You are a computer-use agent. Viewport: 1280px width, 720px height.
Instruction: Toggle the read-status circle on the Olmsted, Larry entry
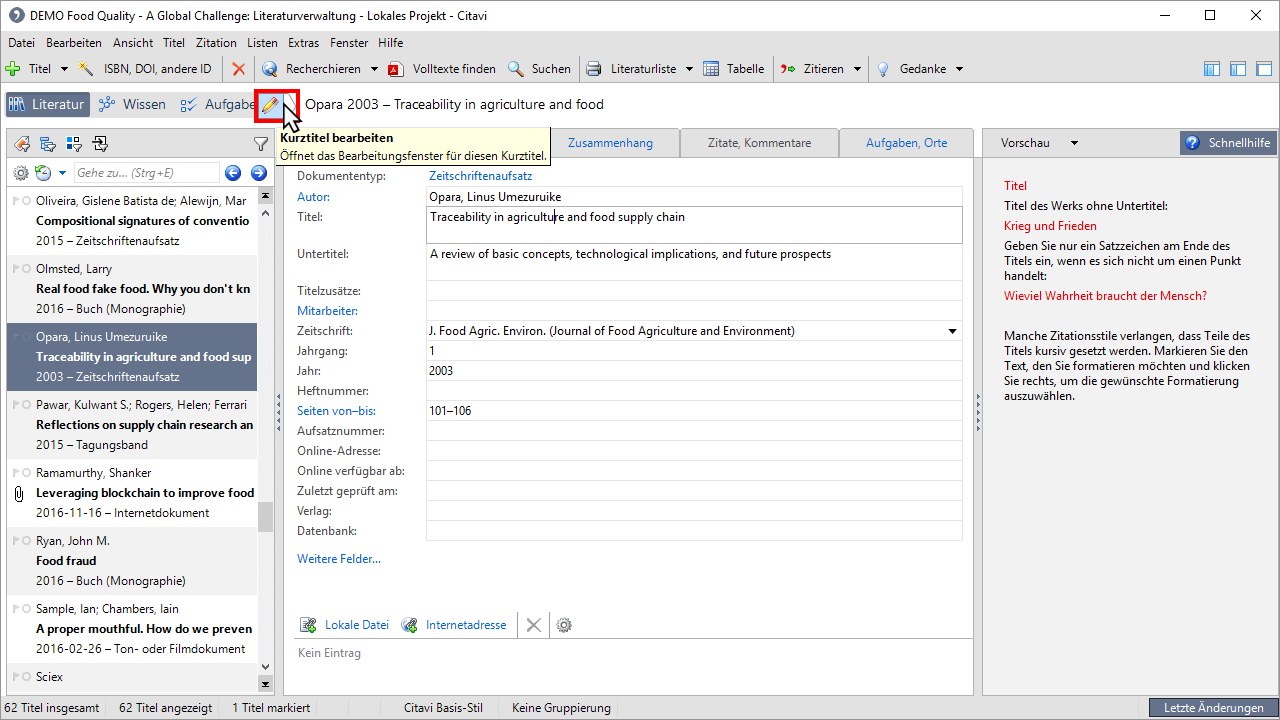24,269
